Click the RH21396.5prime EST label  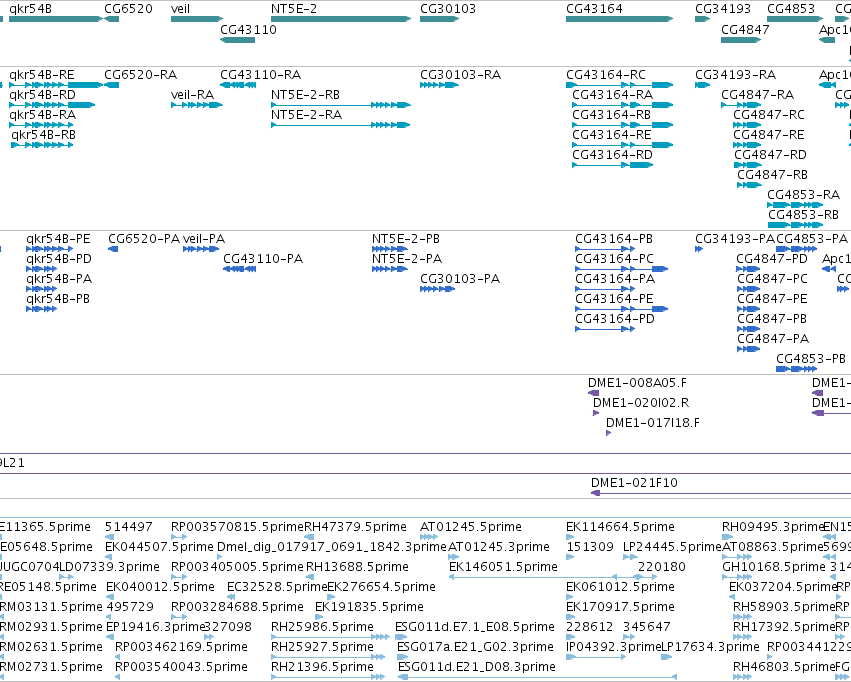(322, 667)
